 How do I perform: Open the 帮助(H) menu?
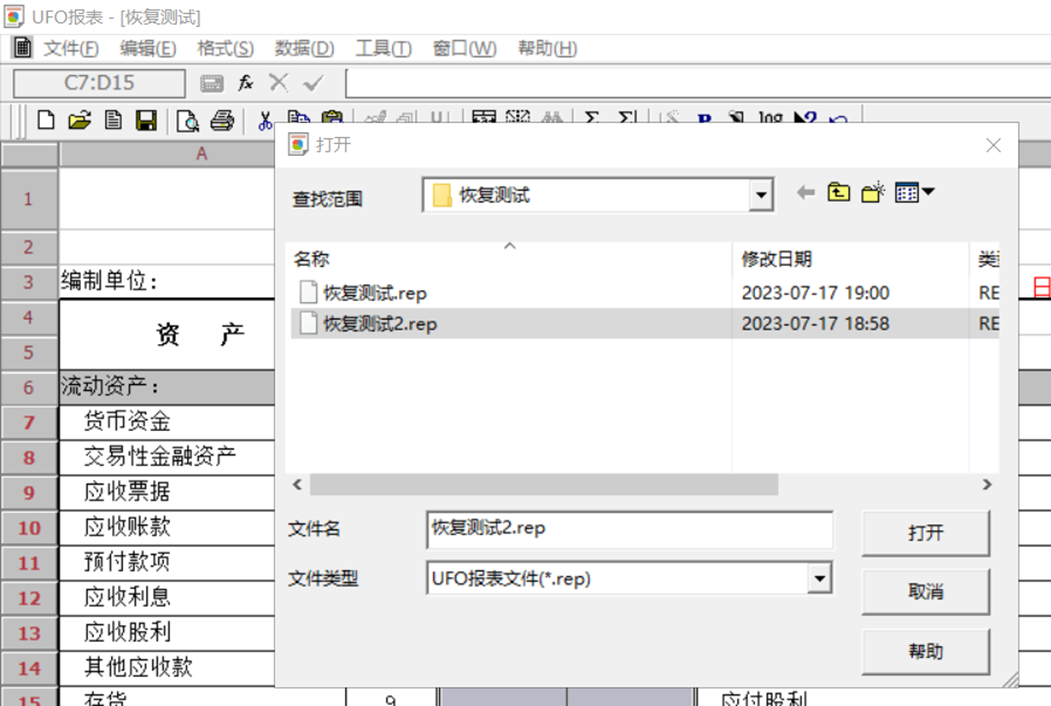(548, 48)
